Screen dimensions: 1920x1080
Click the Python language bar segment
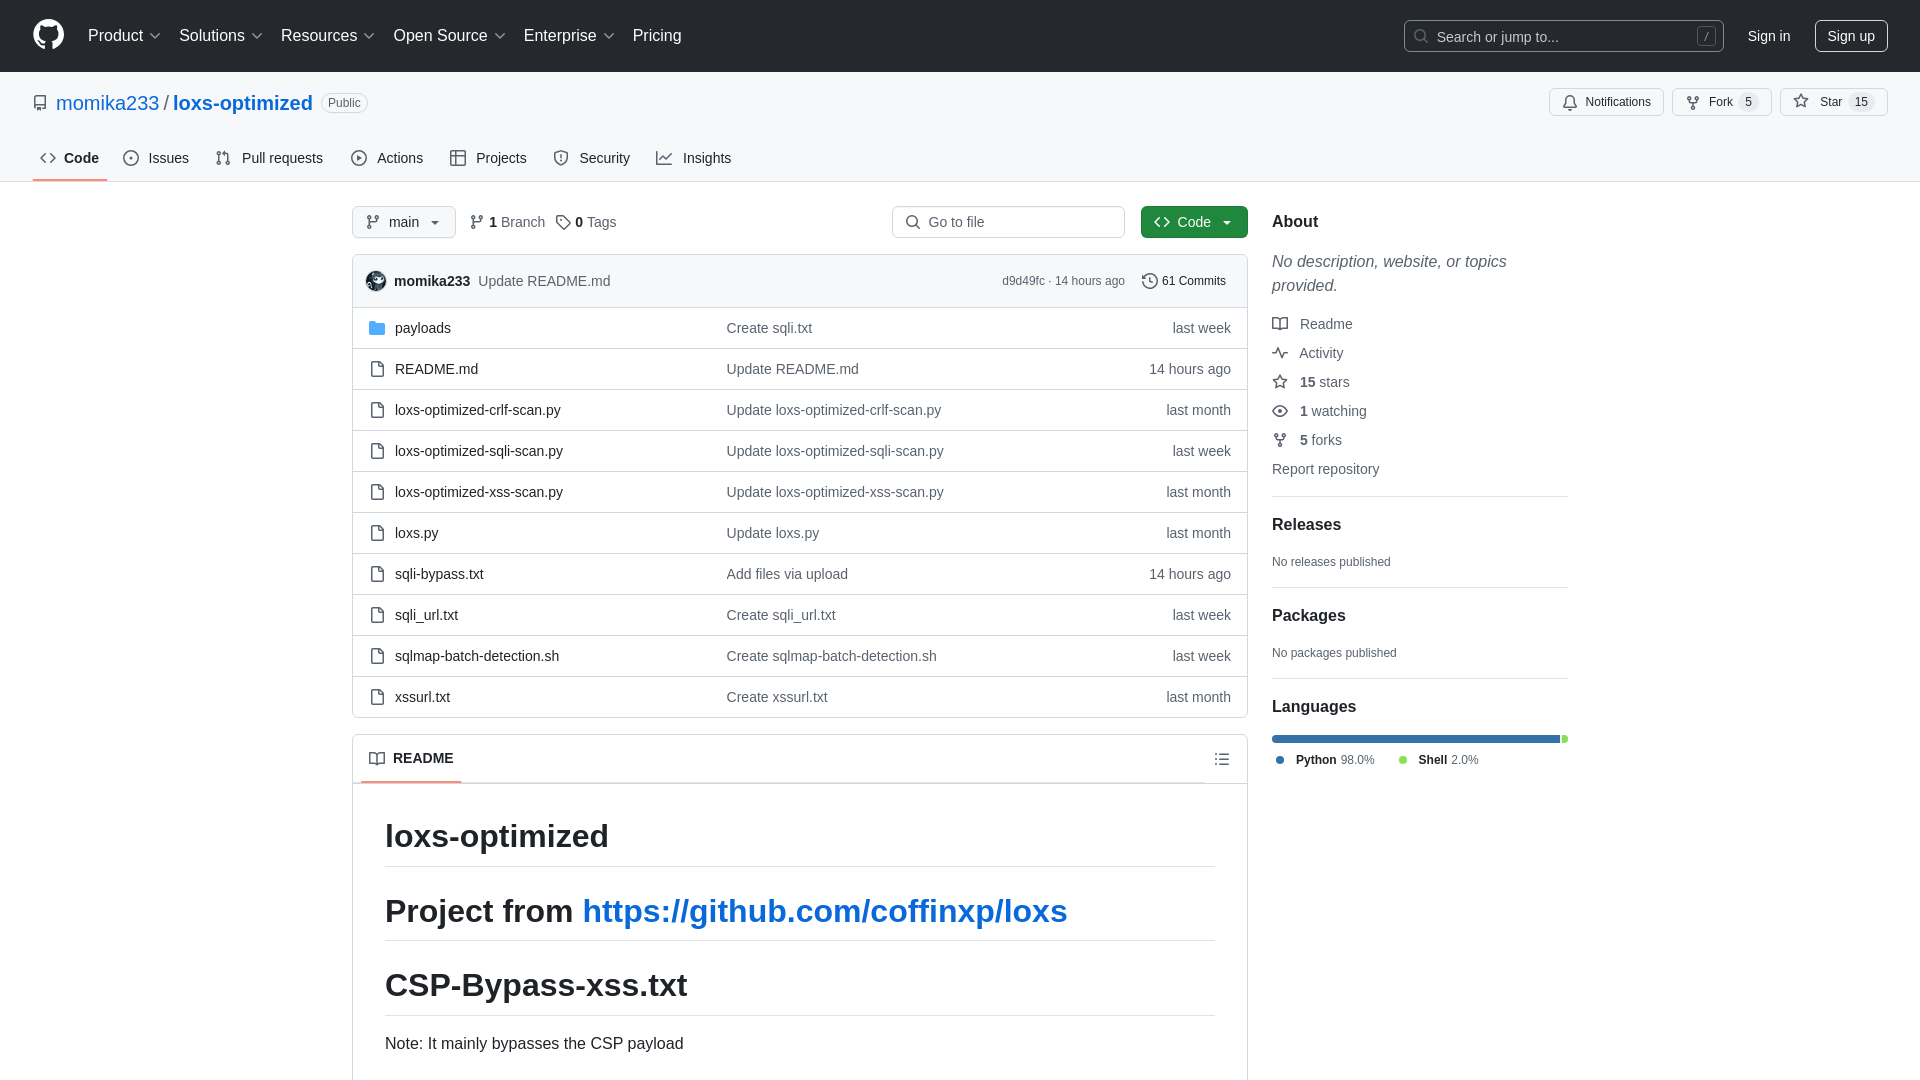pos(1416,739)
